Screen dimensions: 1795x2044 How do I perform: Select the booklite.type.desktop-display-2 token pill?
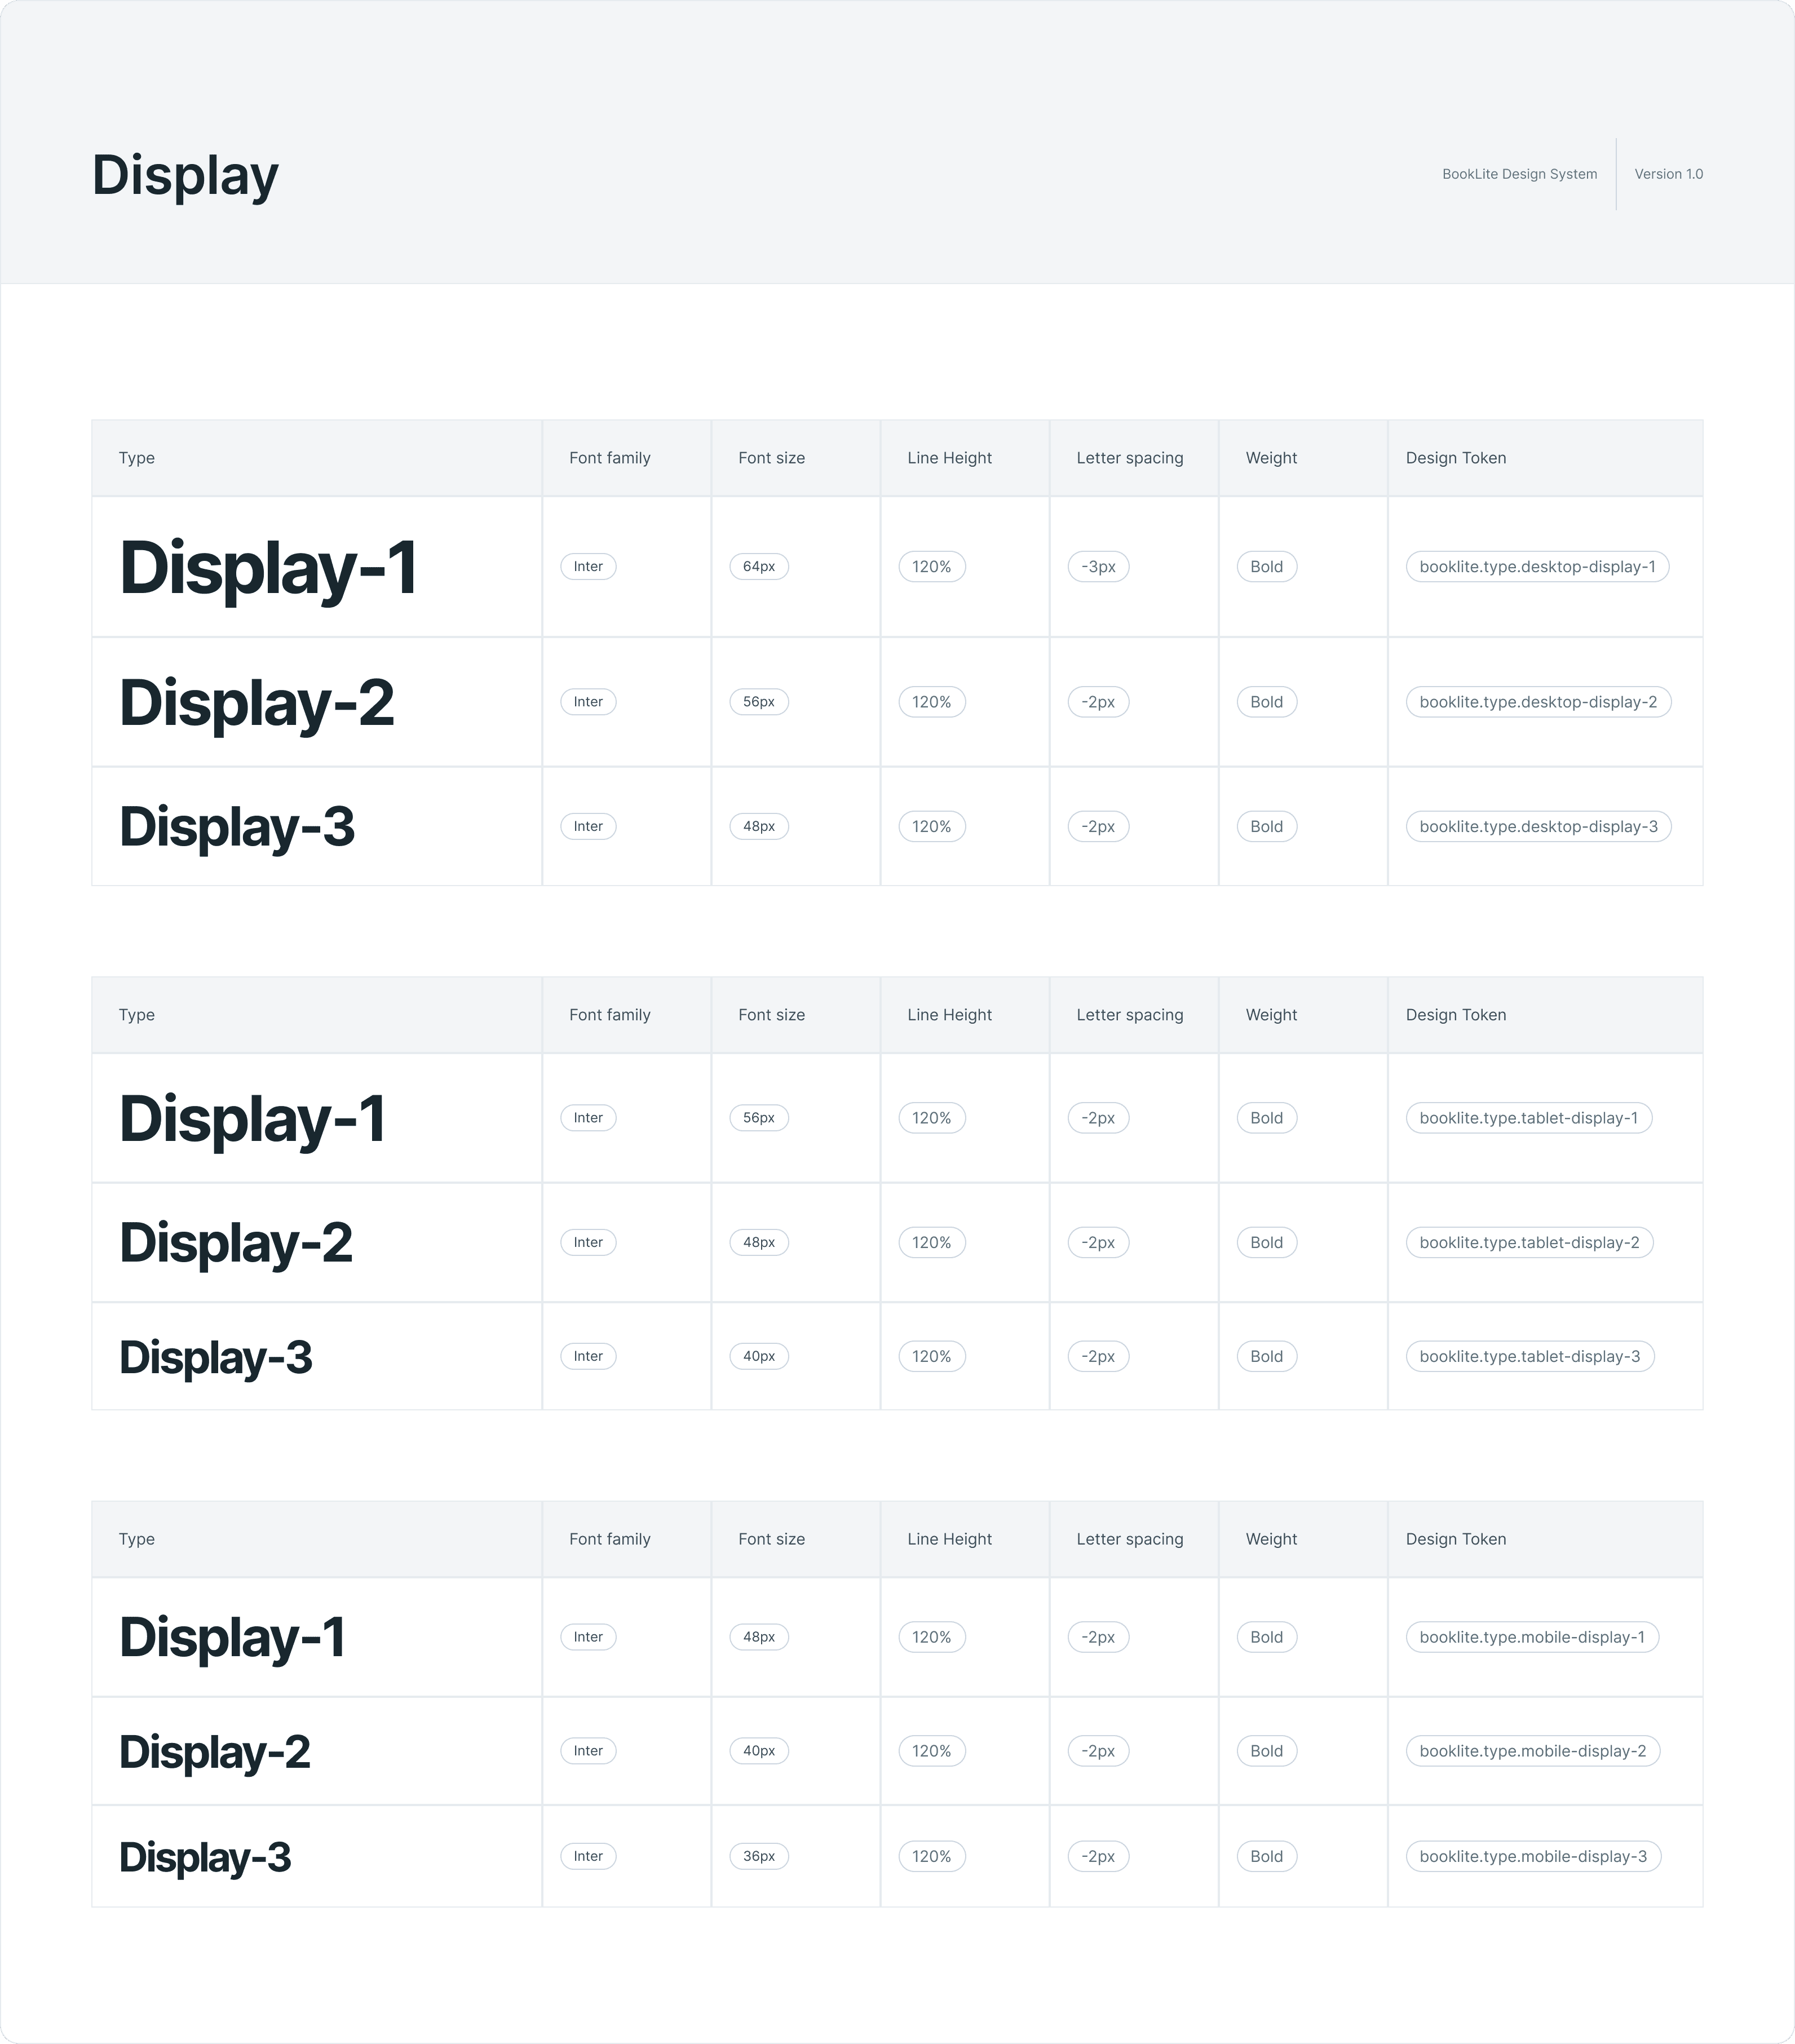[x=1538, y=702]
